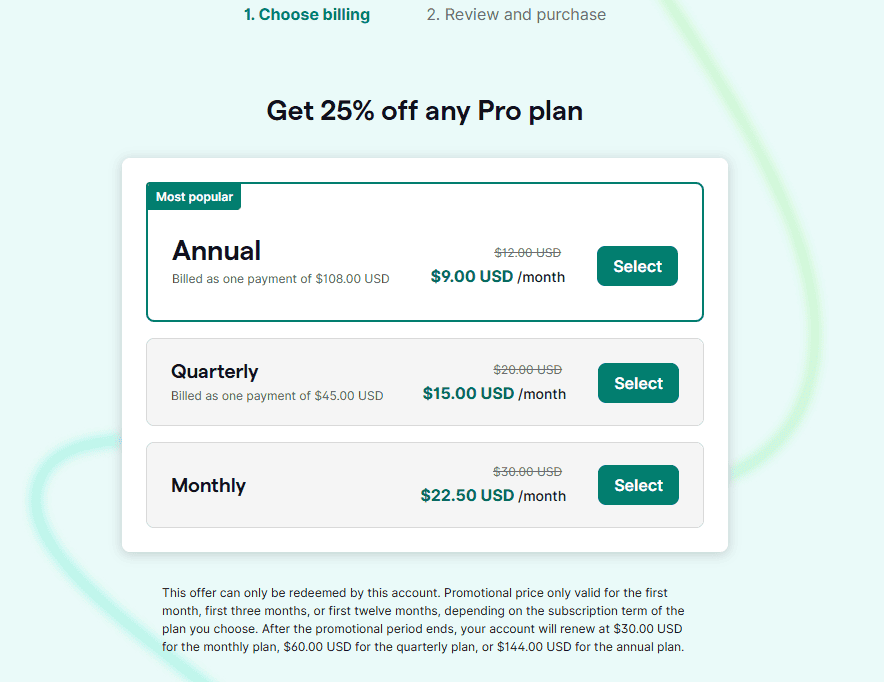Image resolution: width=884 pixels, height=682 pixels.
Task: Open the 'Review and purchase' step
Action: (x=516, y=14)
